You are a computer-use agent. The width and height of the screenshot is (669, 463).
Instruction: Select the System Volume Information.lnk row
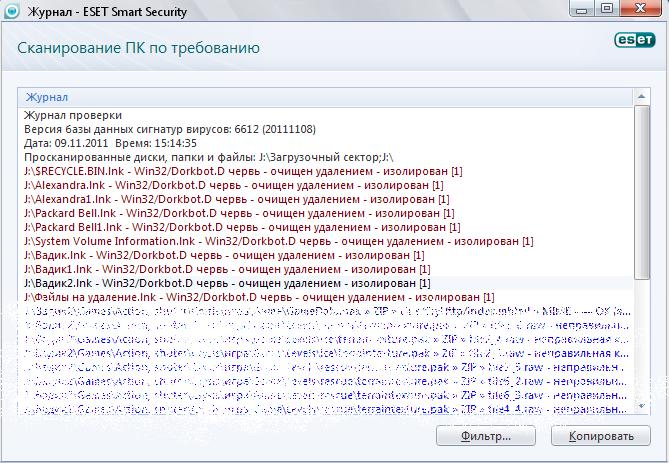point(326,241)
